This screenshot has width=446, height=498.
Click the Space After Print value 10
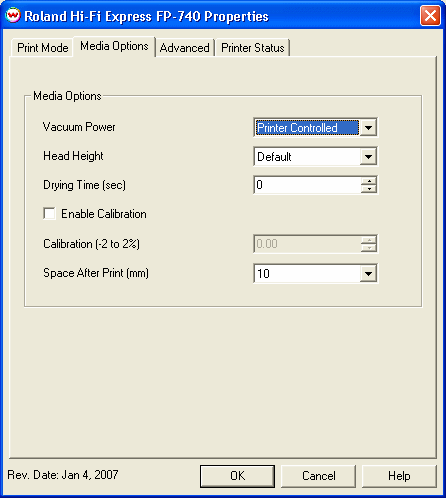point(263,274)
